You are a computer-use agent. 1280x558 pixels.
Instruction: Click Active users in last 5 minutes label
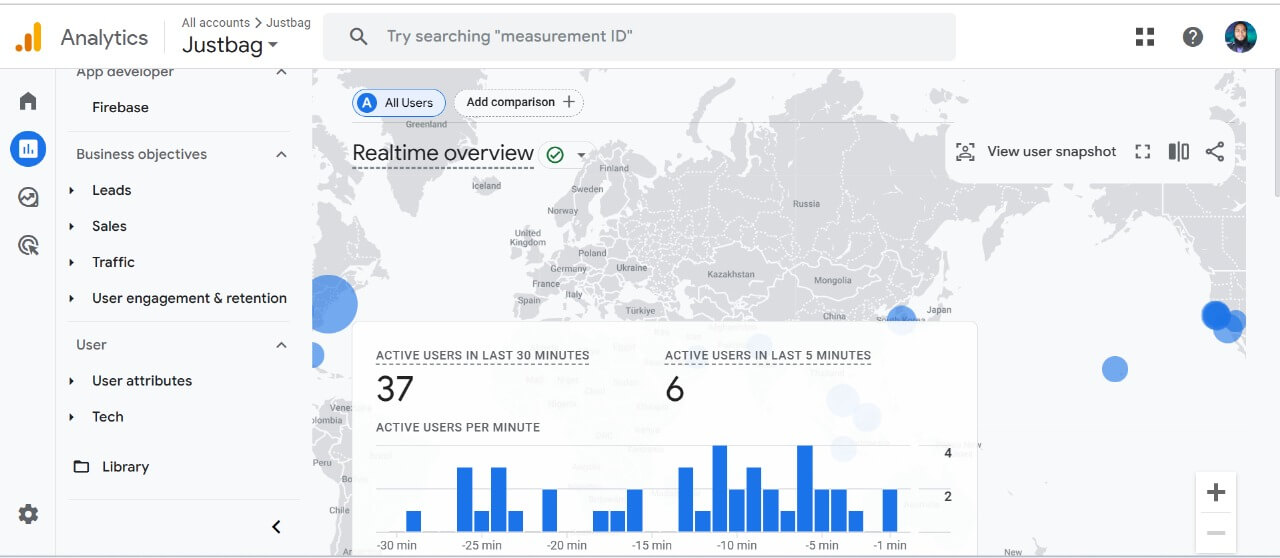[x=768, y=356]
